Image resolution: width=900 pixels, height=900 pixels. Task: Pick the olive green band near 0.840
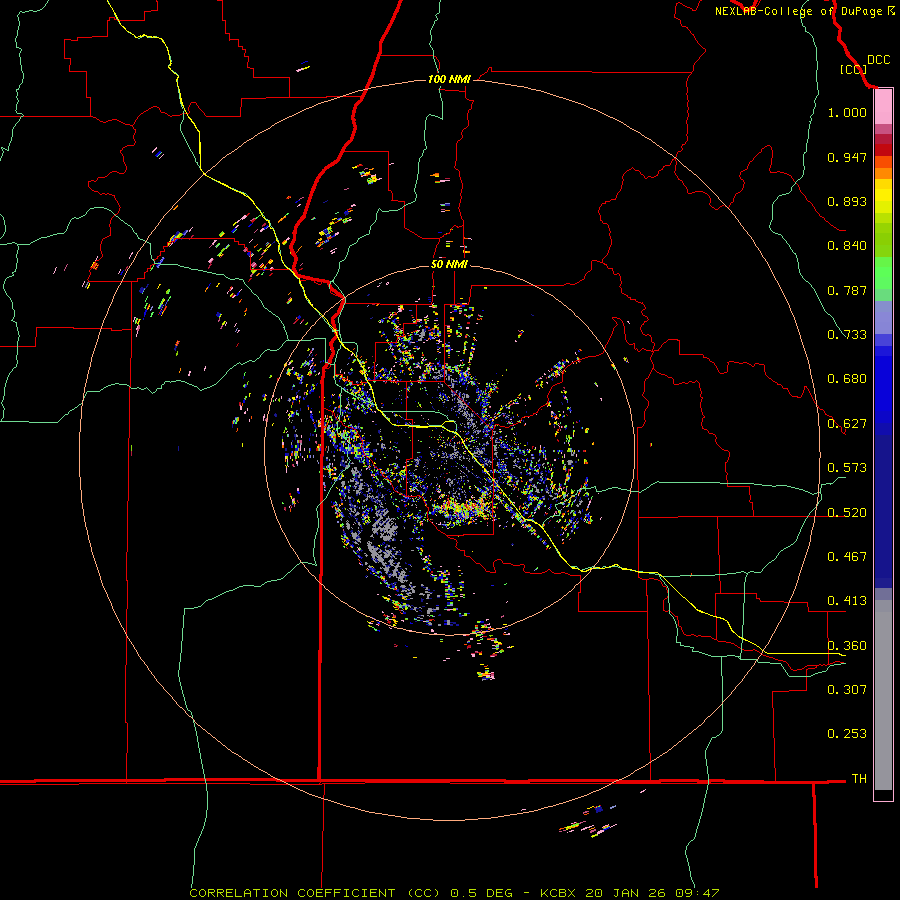[883, 240]
